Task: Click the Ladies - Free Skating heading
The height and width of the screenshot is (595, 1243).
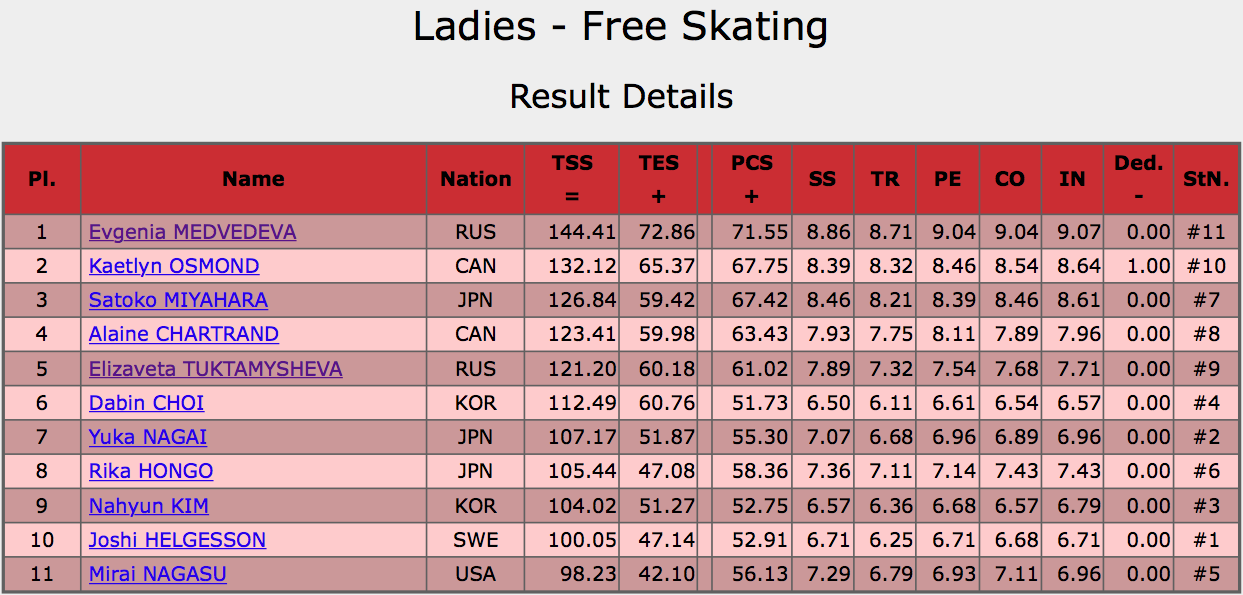Action: tap(621, 27)
